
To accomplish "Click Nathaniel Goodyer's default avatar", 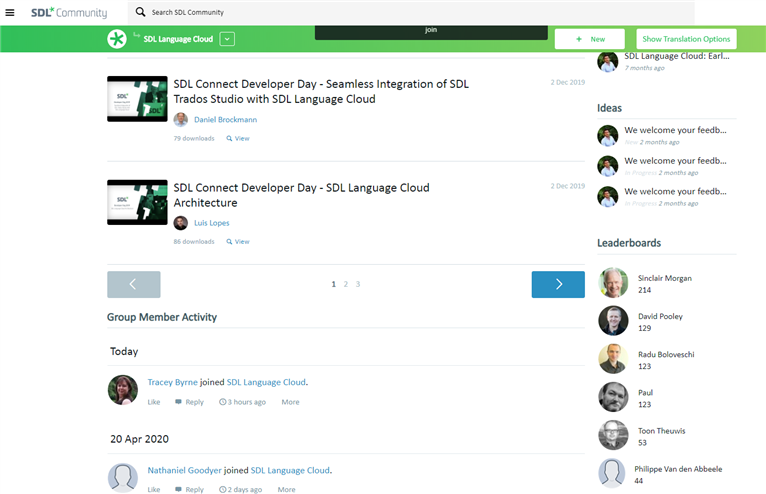I will point(123,478).
